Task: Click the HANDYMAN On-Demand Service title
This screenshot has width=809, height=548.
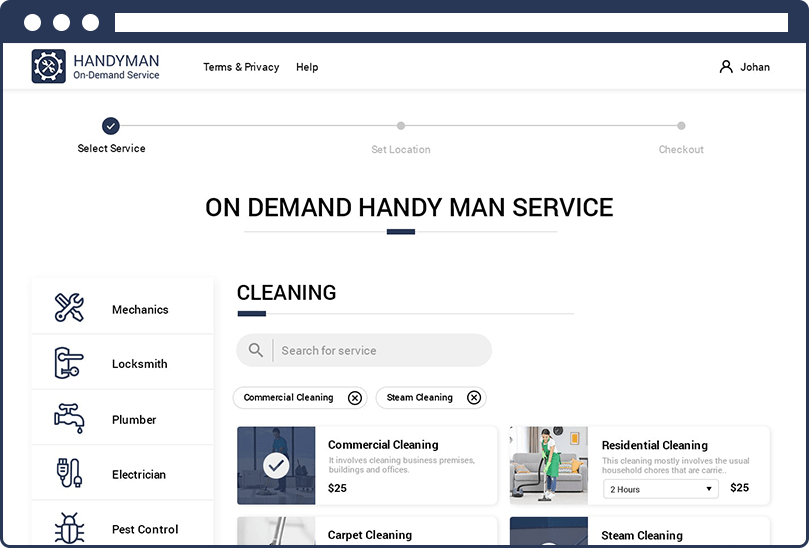Action: (x=116, y=67)
